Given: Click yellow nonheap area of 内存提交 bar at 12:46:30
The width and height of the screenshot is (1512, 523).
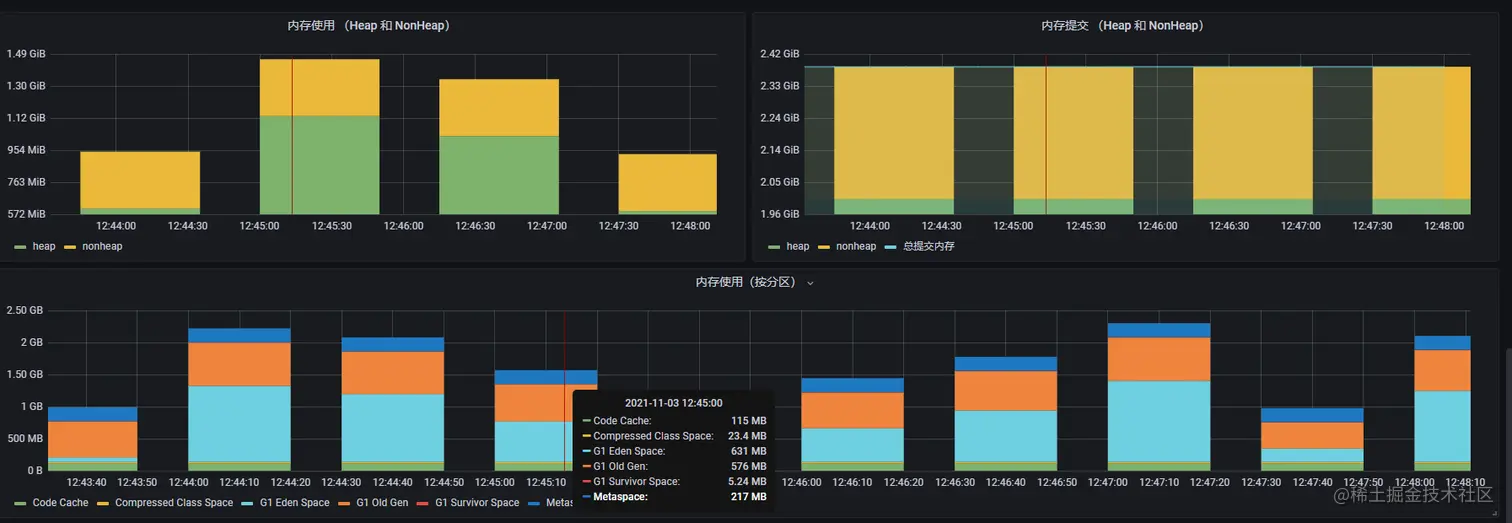Looking at the screenshot, I should tap(1253, 133).
